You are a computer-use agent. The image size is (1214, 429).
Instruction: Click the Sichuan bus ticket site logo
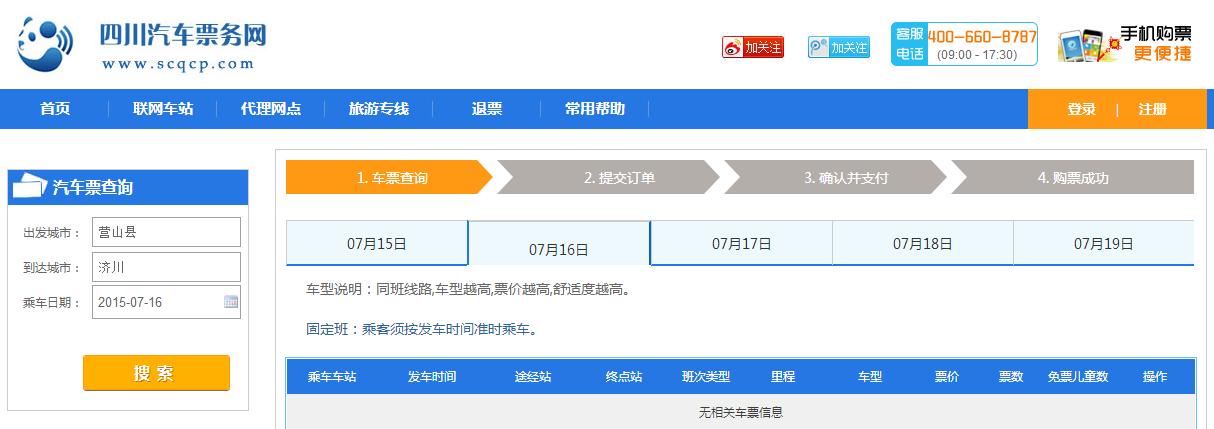(140, 46)
